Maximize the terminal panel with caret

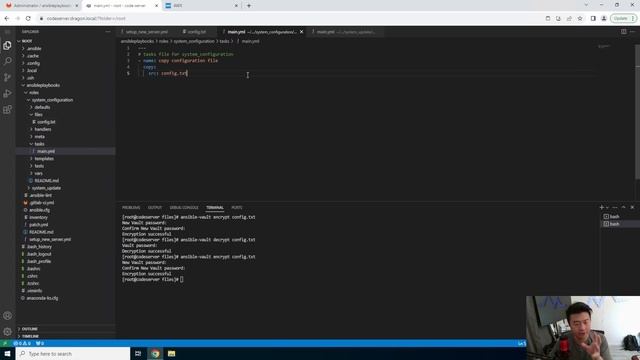coord(623,207)
